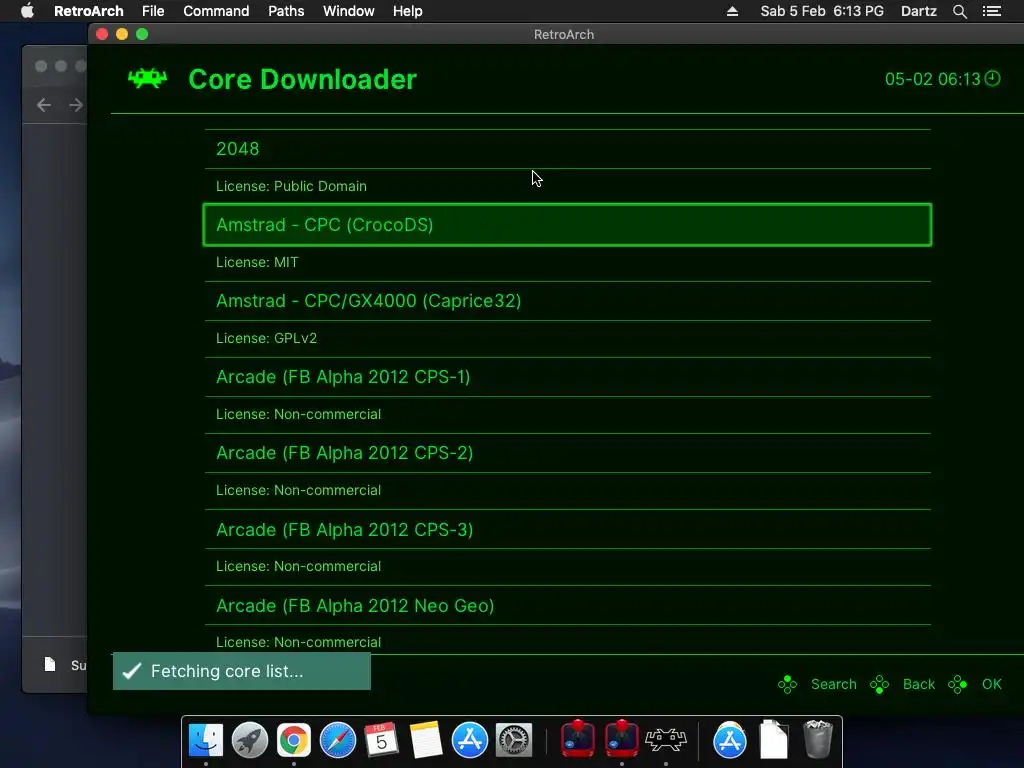Open Notes icon in the dock

click(426, 740)
